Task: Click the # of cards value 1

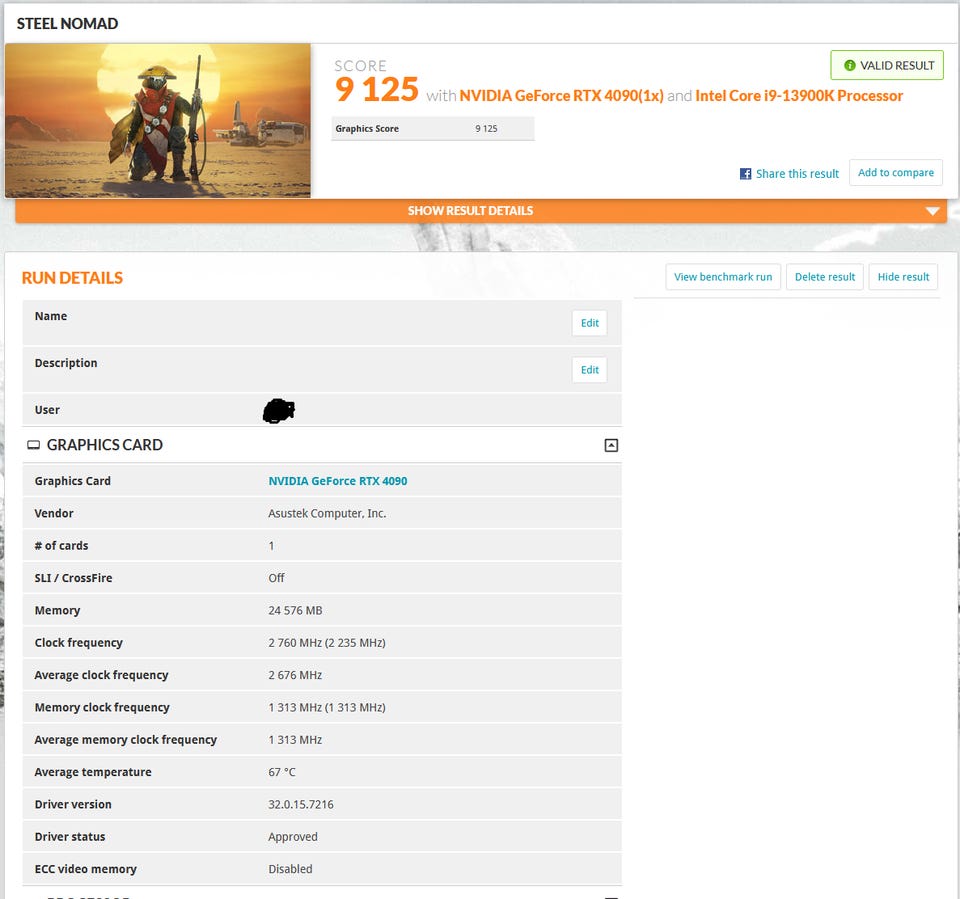Action: click(271, 546)
